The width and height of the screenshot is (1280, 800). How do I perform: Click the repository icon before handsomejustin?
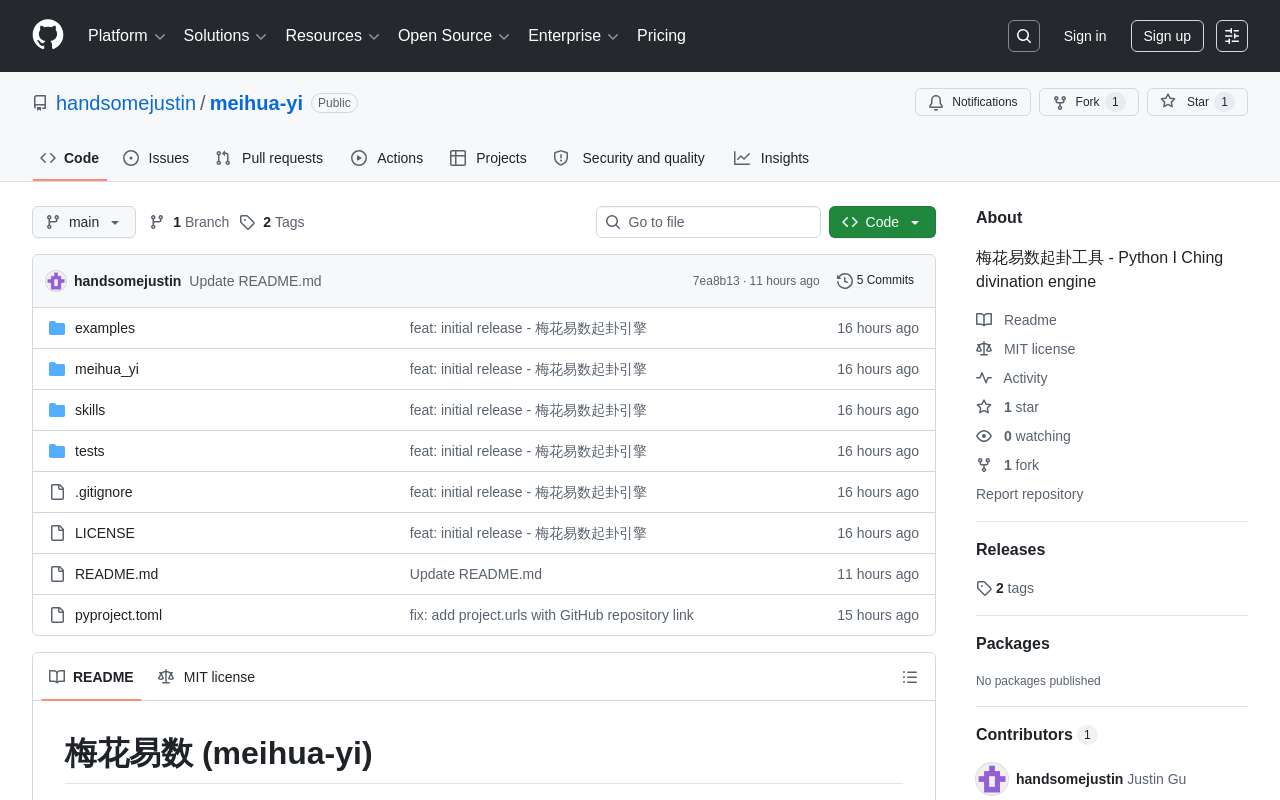40,103
